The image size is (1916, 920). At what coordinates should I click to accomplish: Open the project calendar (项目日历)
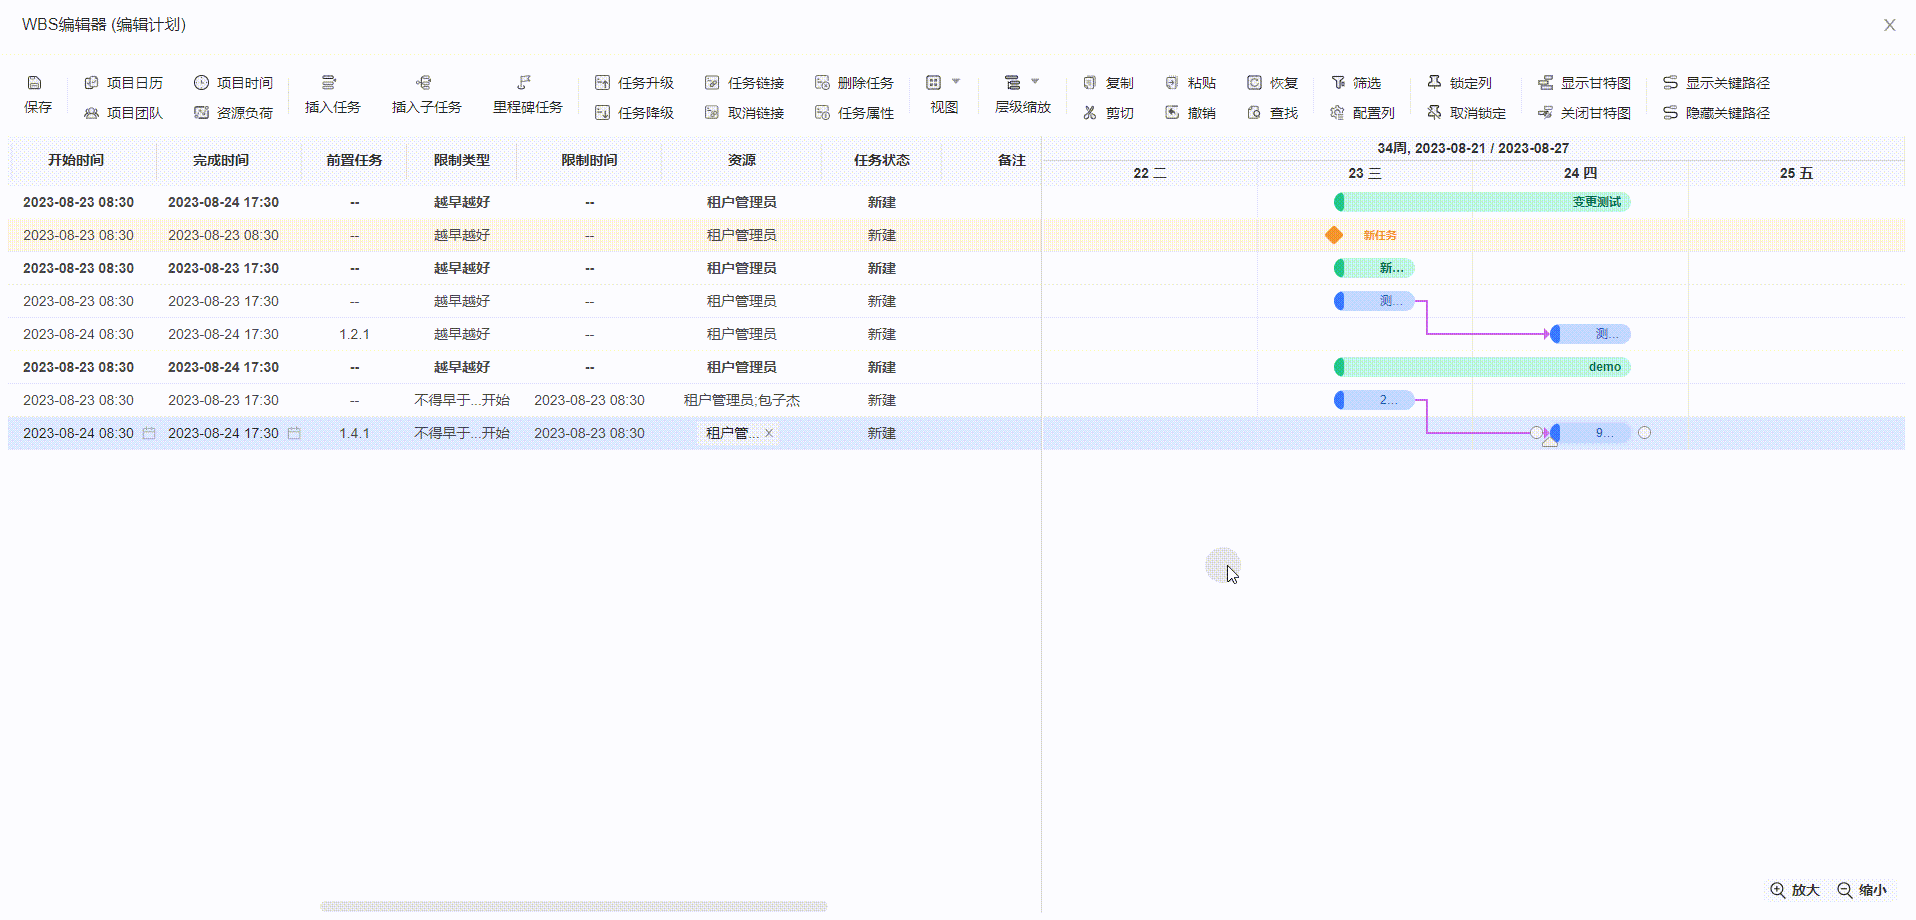click(x=123, y=83)
